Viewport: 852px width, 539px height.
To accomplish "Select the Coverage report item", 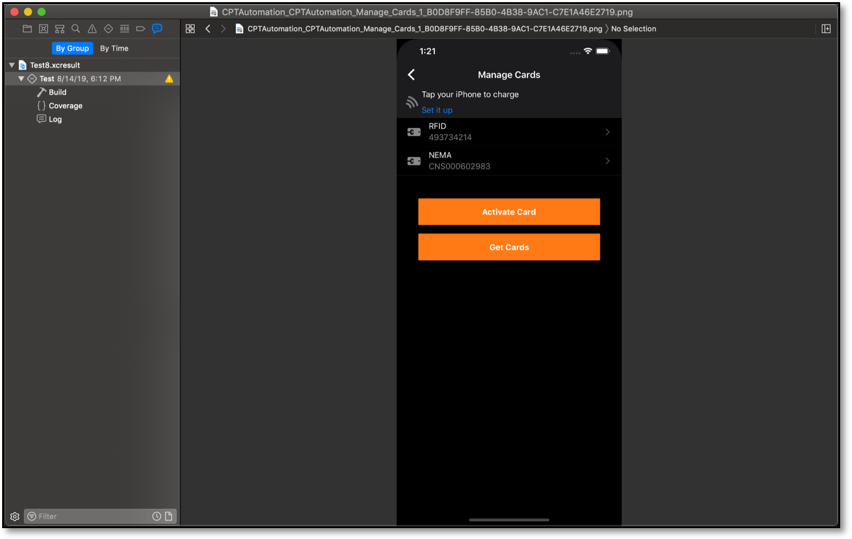I will (x=65, y=106).
